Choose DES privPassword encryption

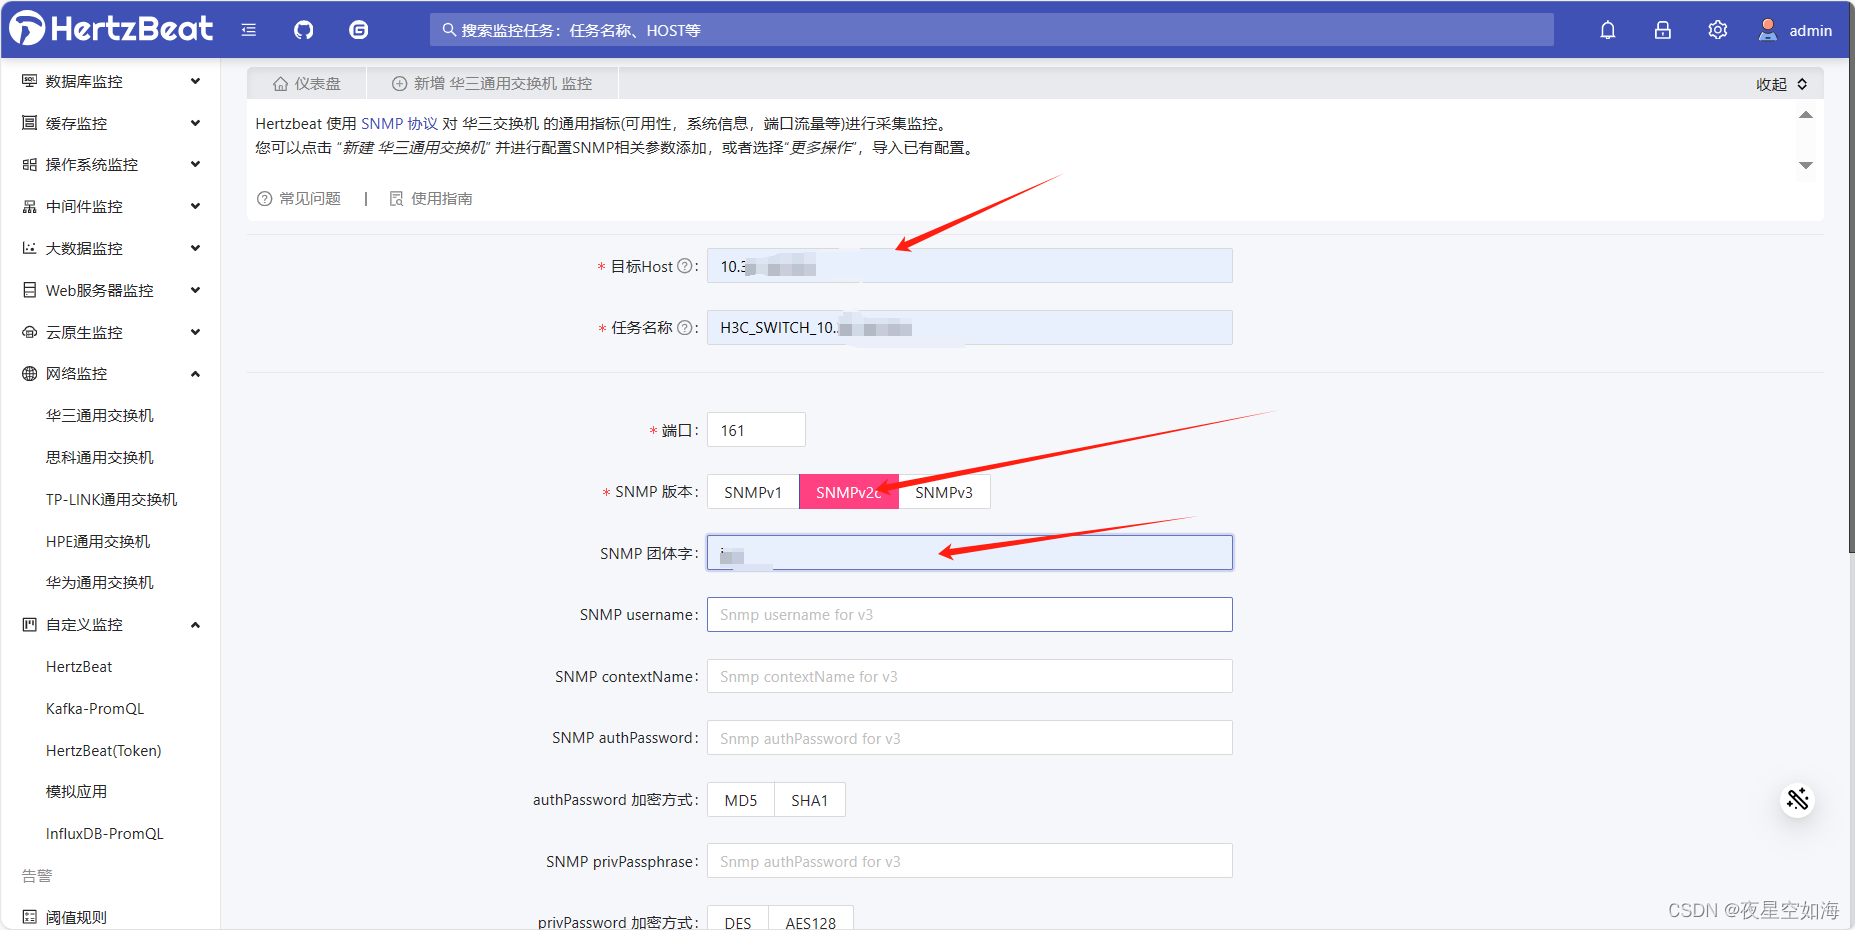pos(738,920)
